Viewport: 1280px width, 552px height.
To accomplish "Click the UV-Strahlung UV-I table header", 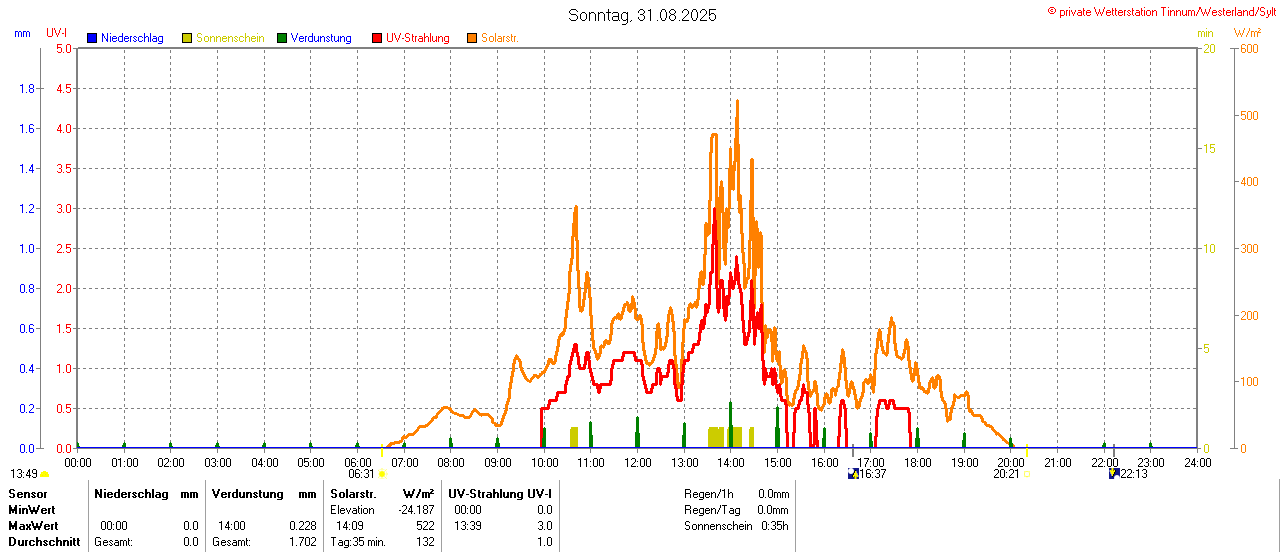I will pos(500,494).
